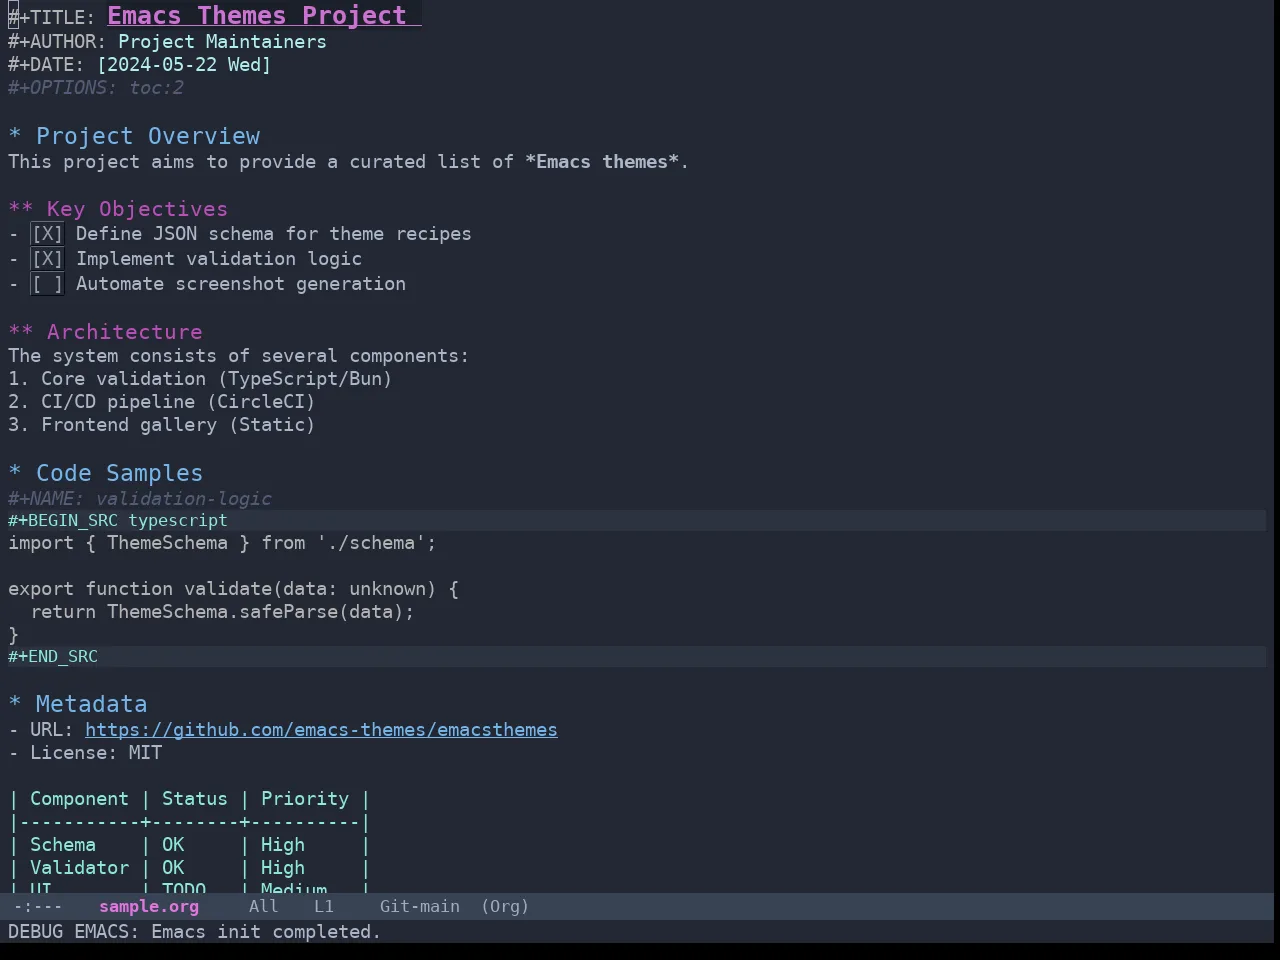Image resolution: width=1280 pixels, height=960 pixels.
Task: Click '3. Frontend gallery (Static)' item
Action: pos(162,425)
